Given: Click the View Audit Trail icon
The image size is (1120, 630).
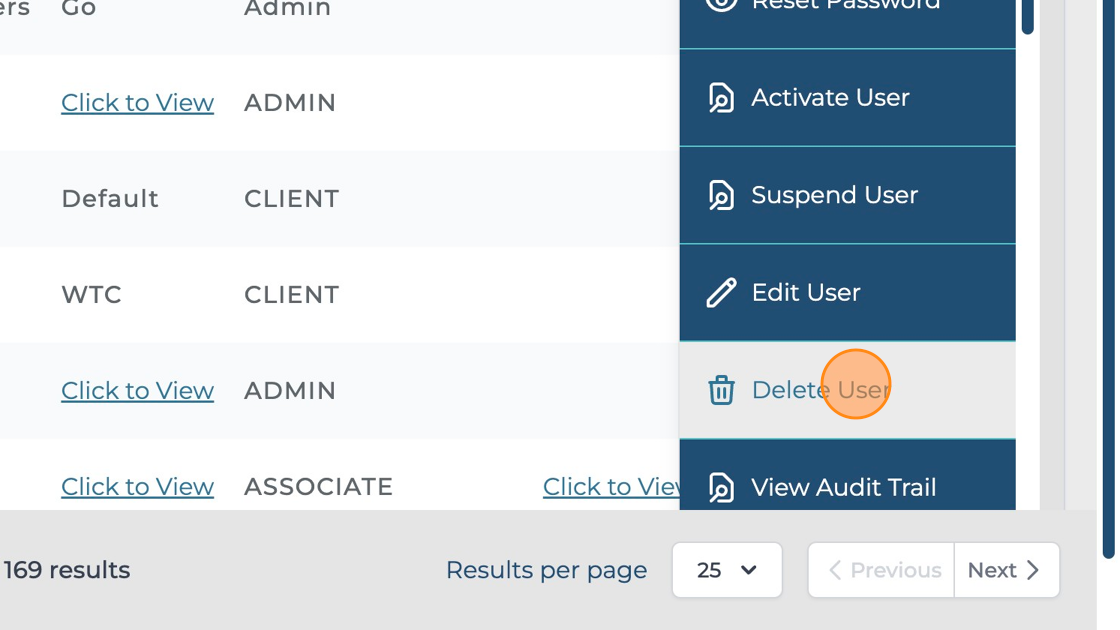Looking at the screenshot, I should (721, 487).
